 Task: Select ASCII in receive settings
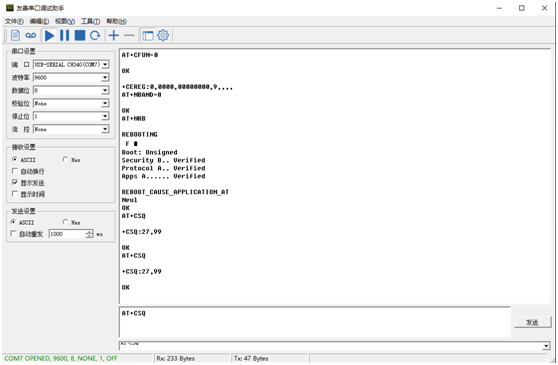(x=23, y=160)
